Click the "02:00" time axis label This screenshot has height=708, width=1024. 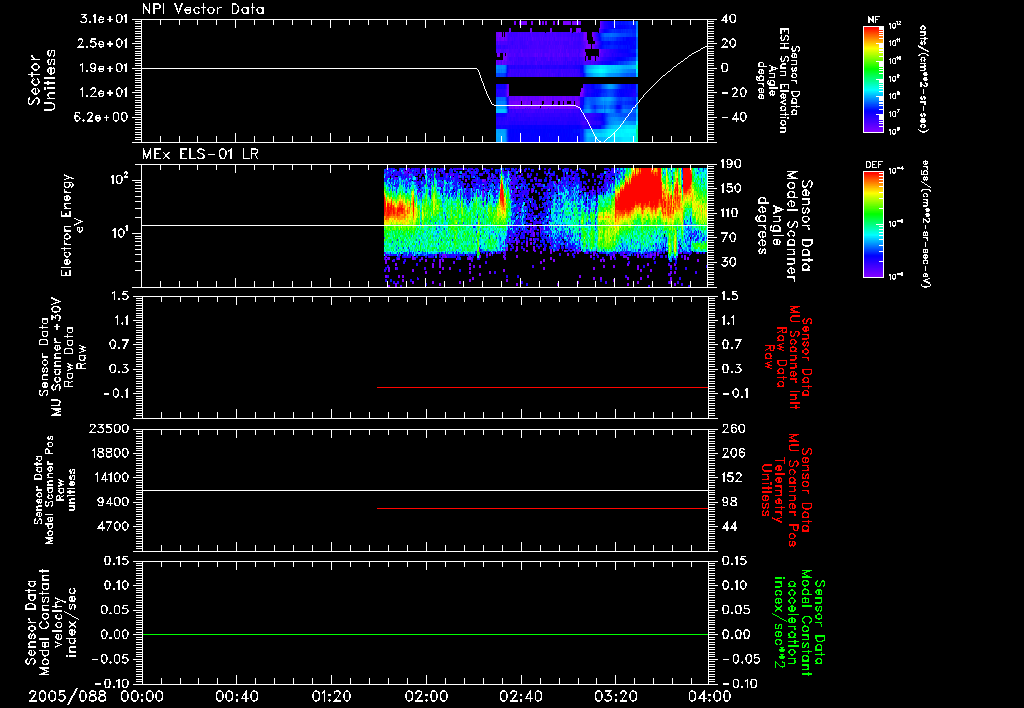[426, 696]
